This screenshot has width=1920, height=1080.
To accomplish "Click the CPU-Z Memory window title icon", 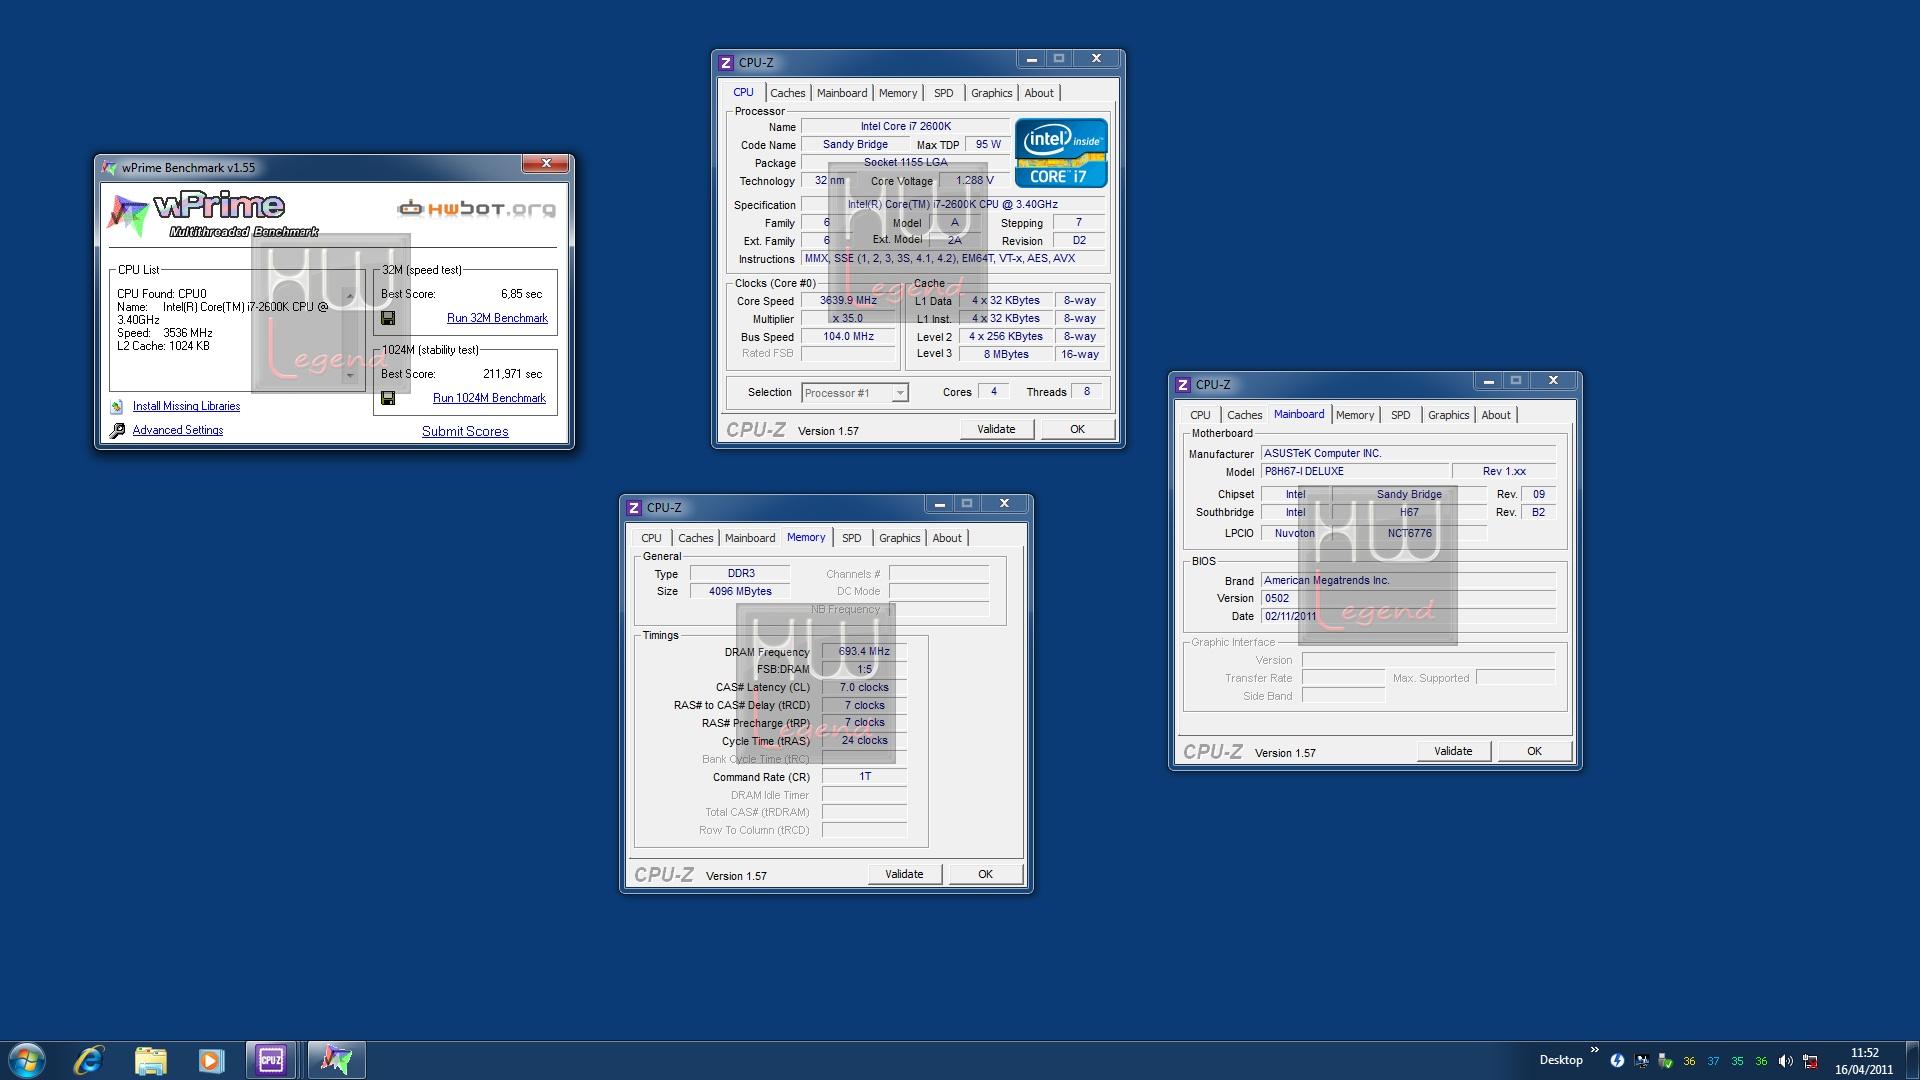I will point(634,508).
